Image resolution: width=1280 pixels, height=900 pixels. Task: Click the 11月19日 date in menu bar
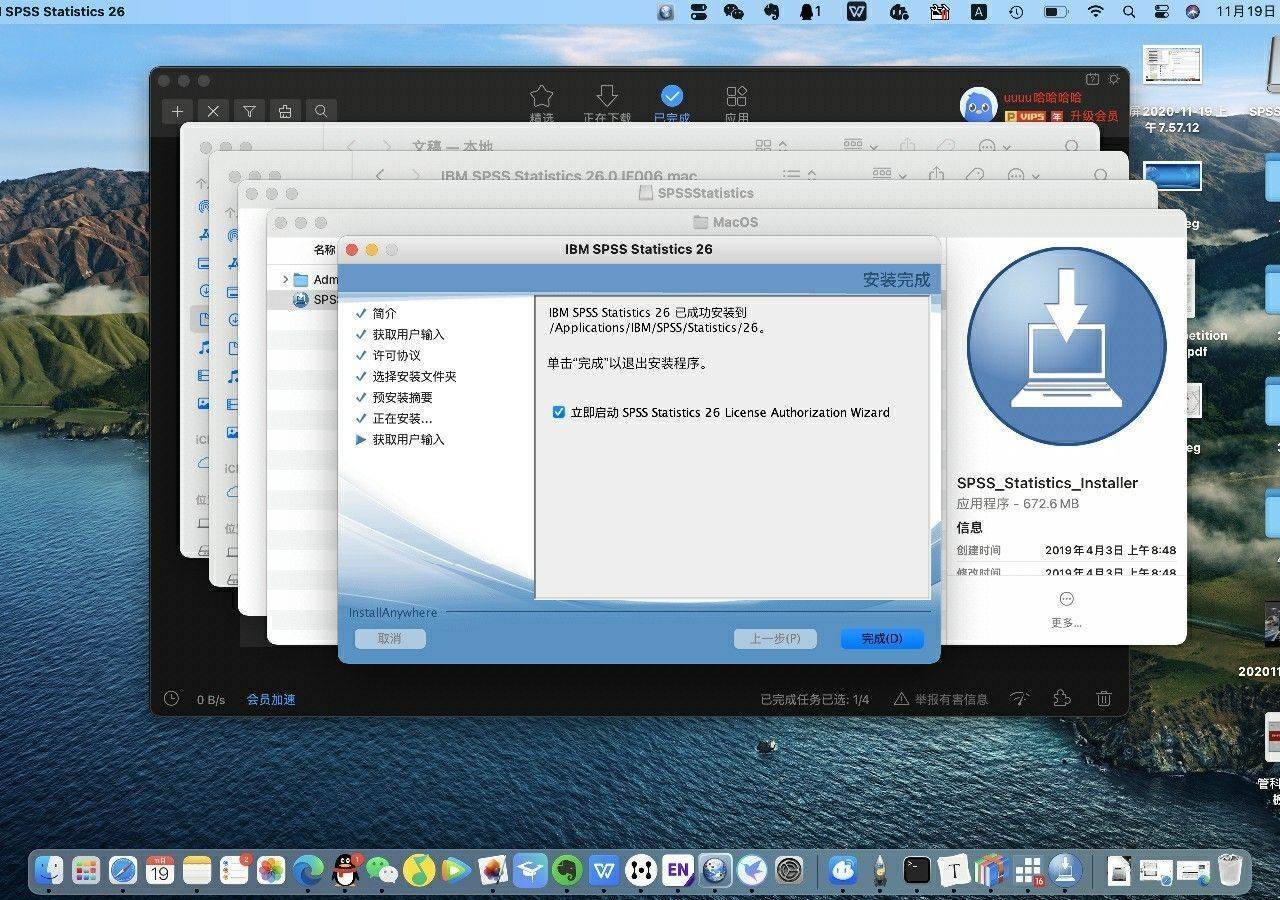tap(1247, 12)
